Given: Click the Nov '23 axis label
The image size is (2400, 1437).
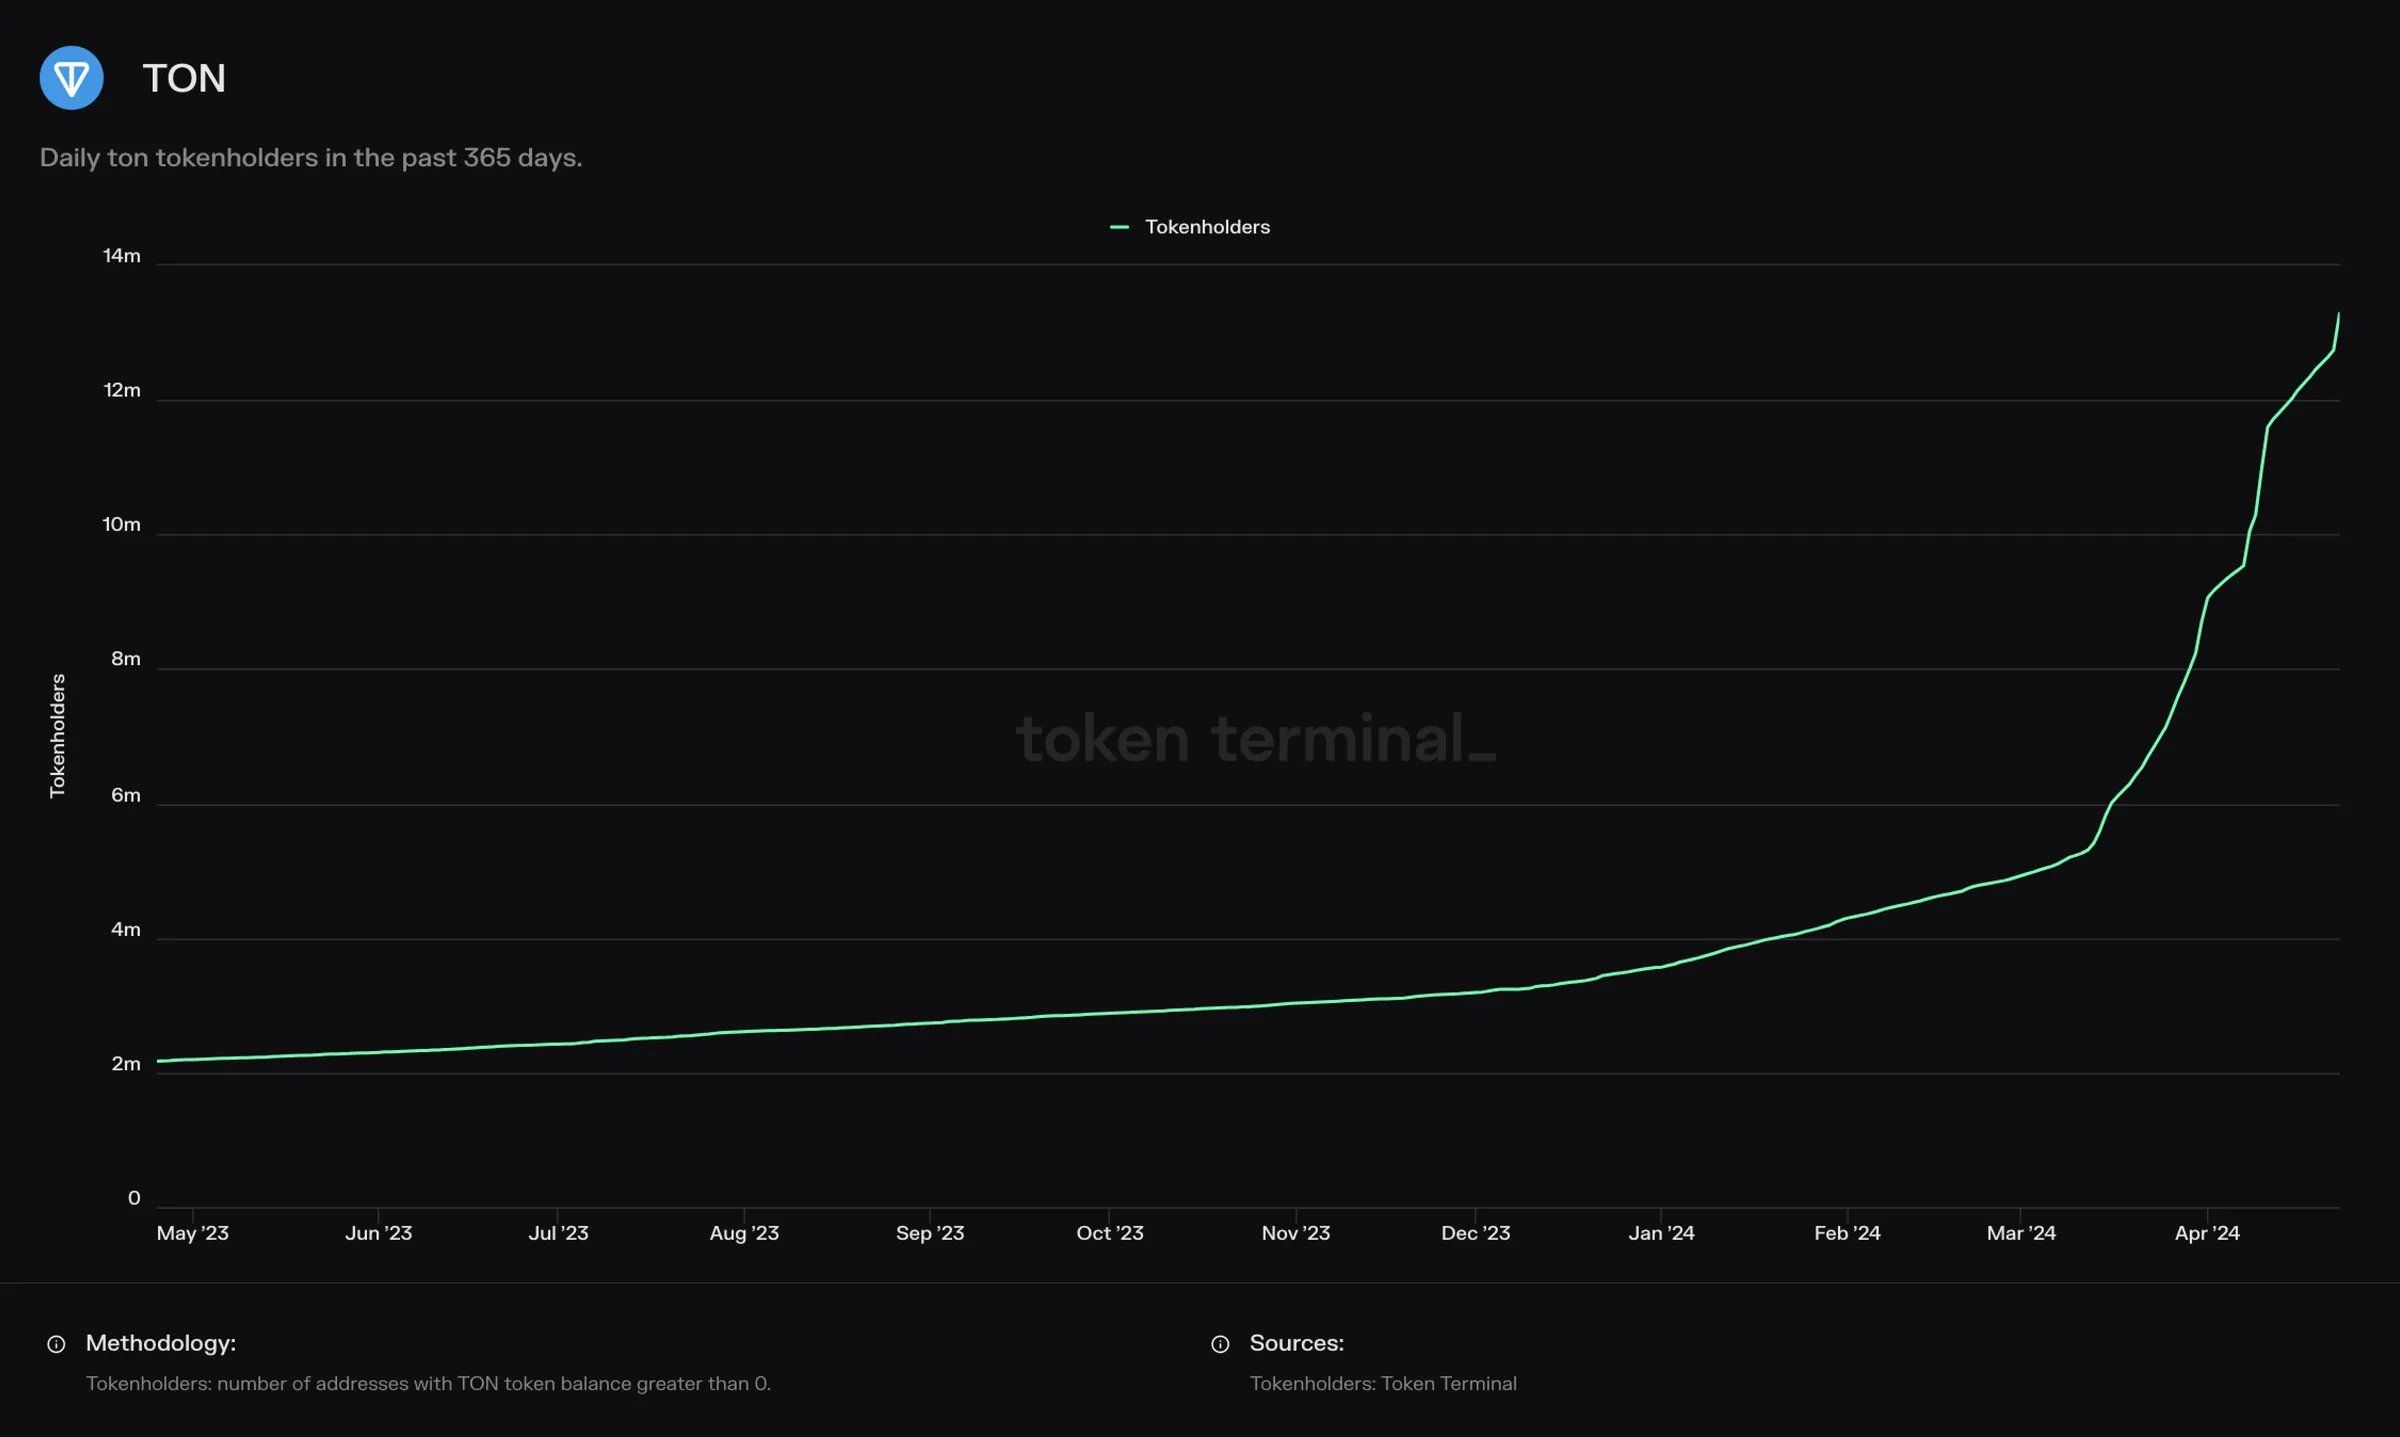Looking at the screenshot, I should [1295, 1233].
